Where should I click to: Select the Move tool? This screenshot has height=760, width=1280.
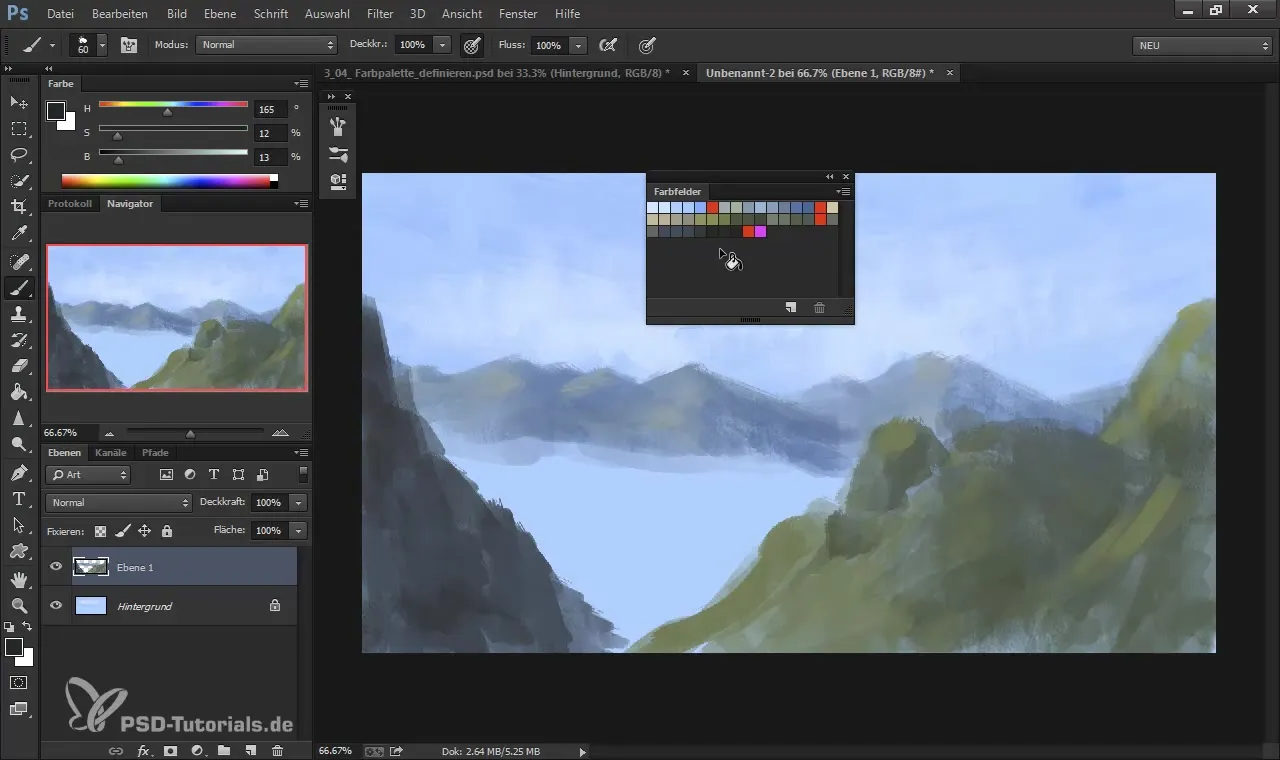click(x=19, y=102)
